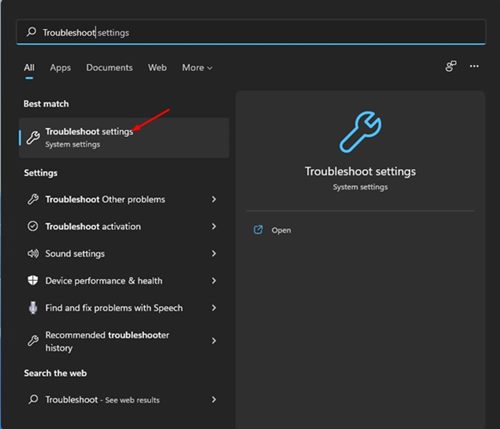This screenshot has width=500, height=429.
Task: Click inside the Troubleshoot settings search field
Action: pyautogui.click(x=251, y=32)
